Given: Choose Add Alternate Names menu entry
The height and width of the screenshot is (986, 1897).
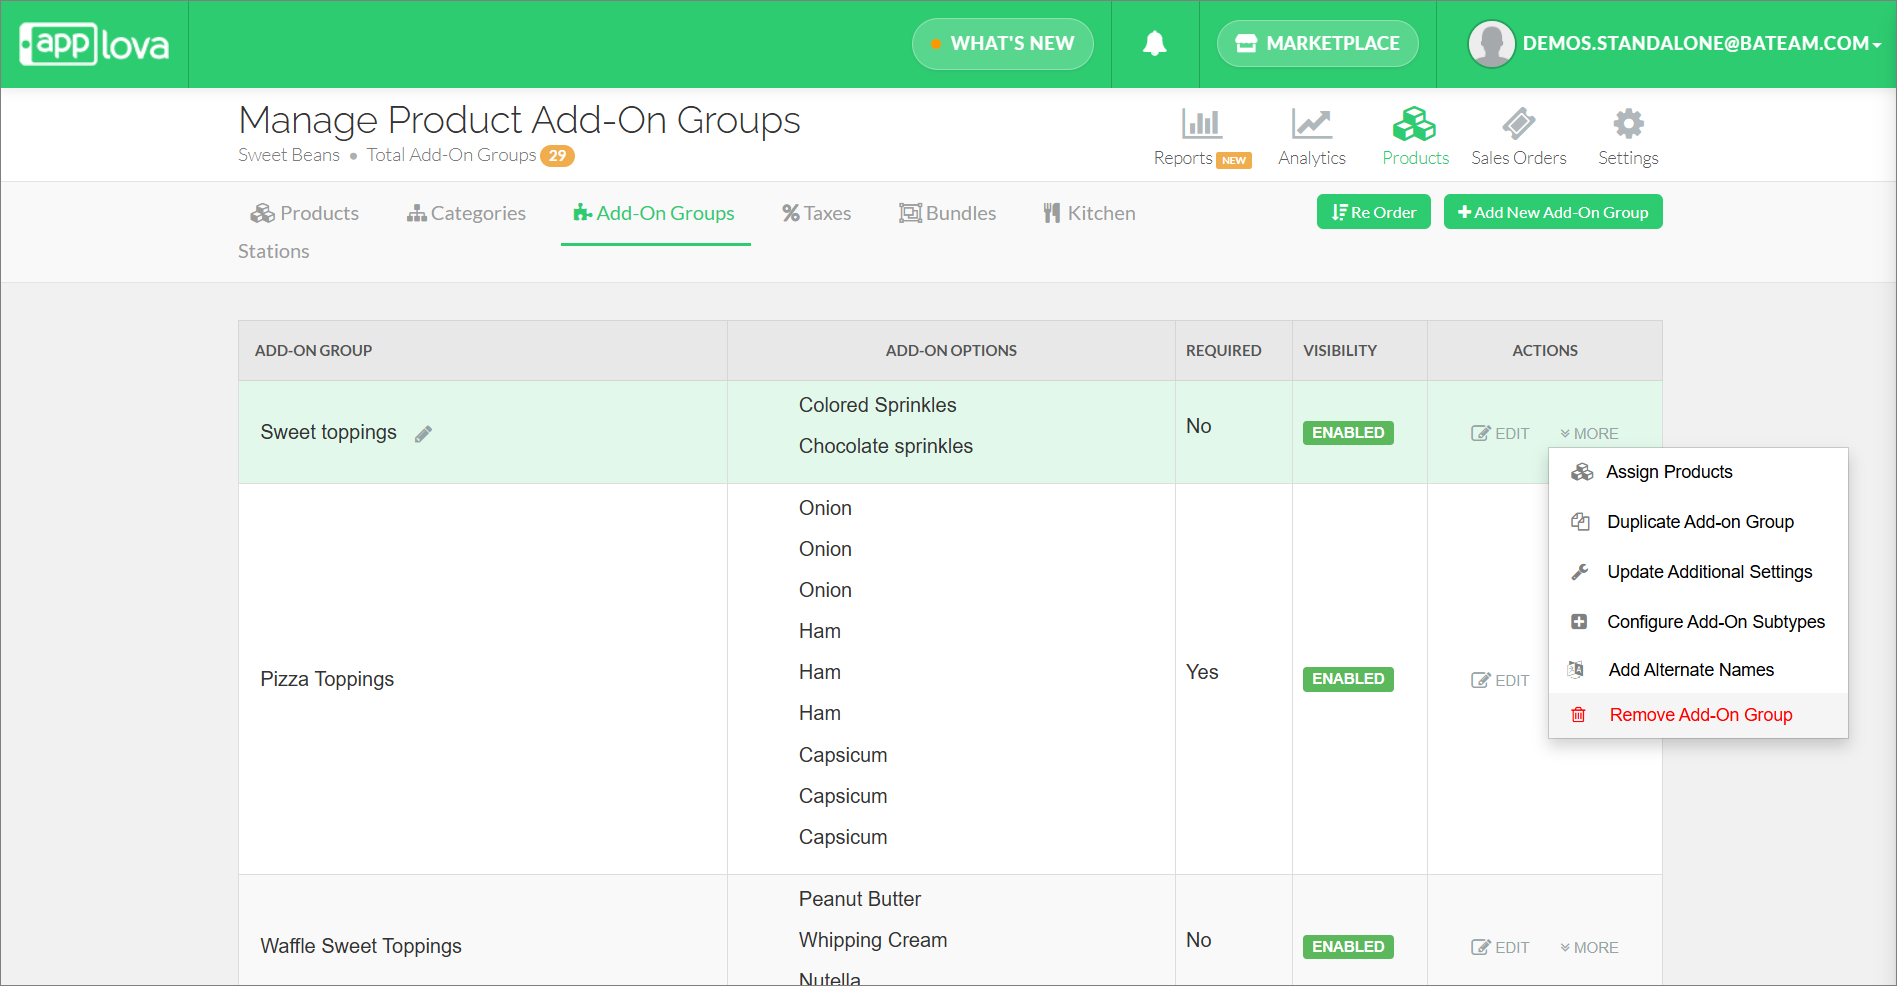Looking at the screenshot, I should click(1698, 670).
